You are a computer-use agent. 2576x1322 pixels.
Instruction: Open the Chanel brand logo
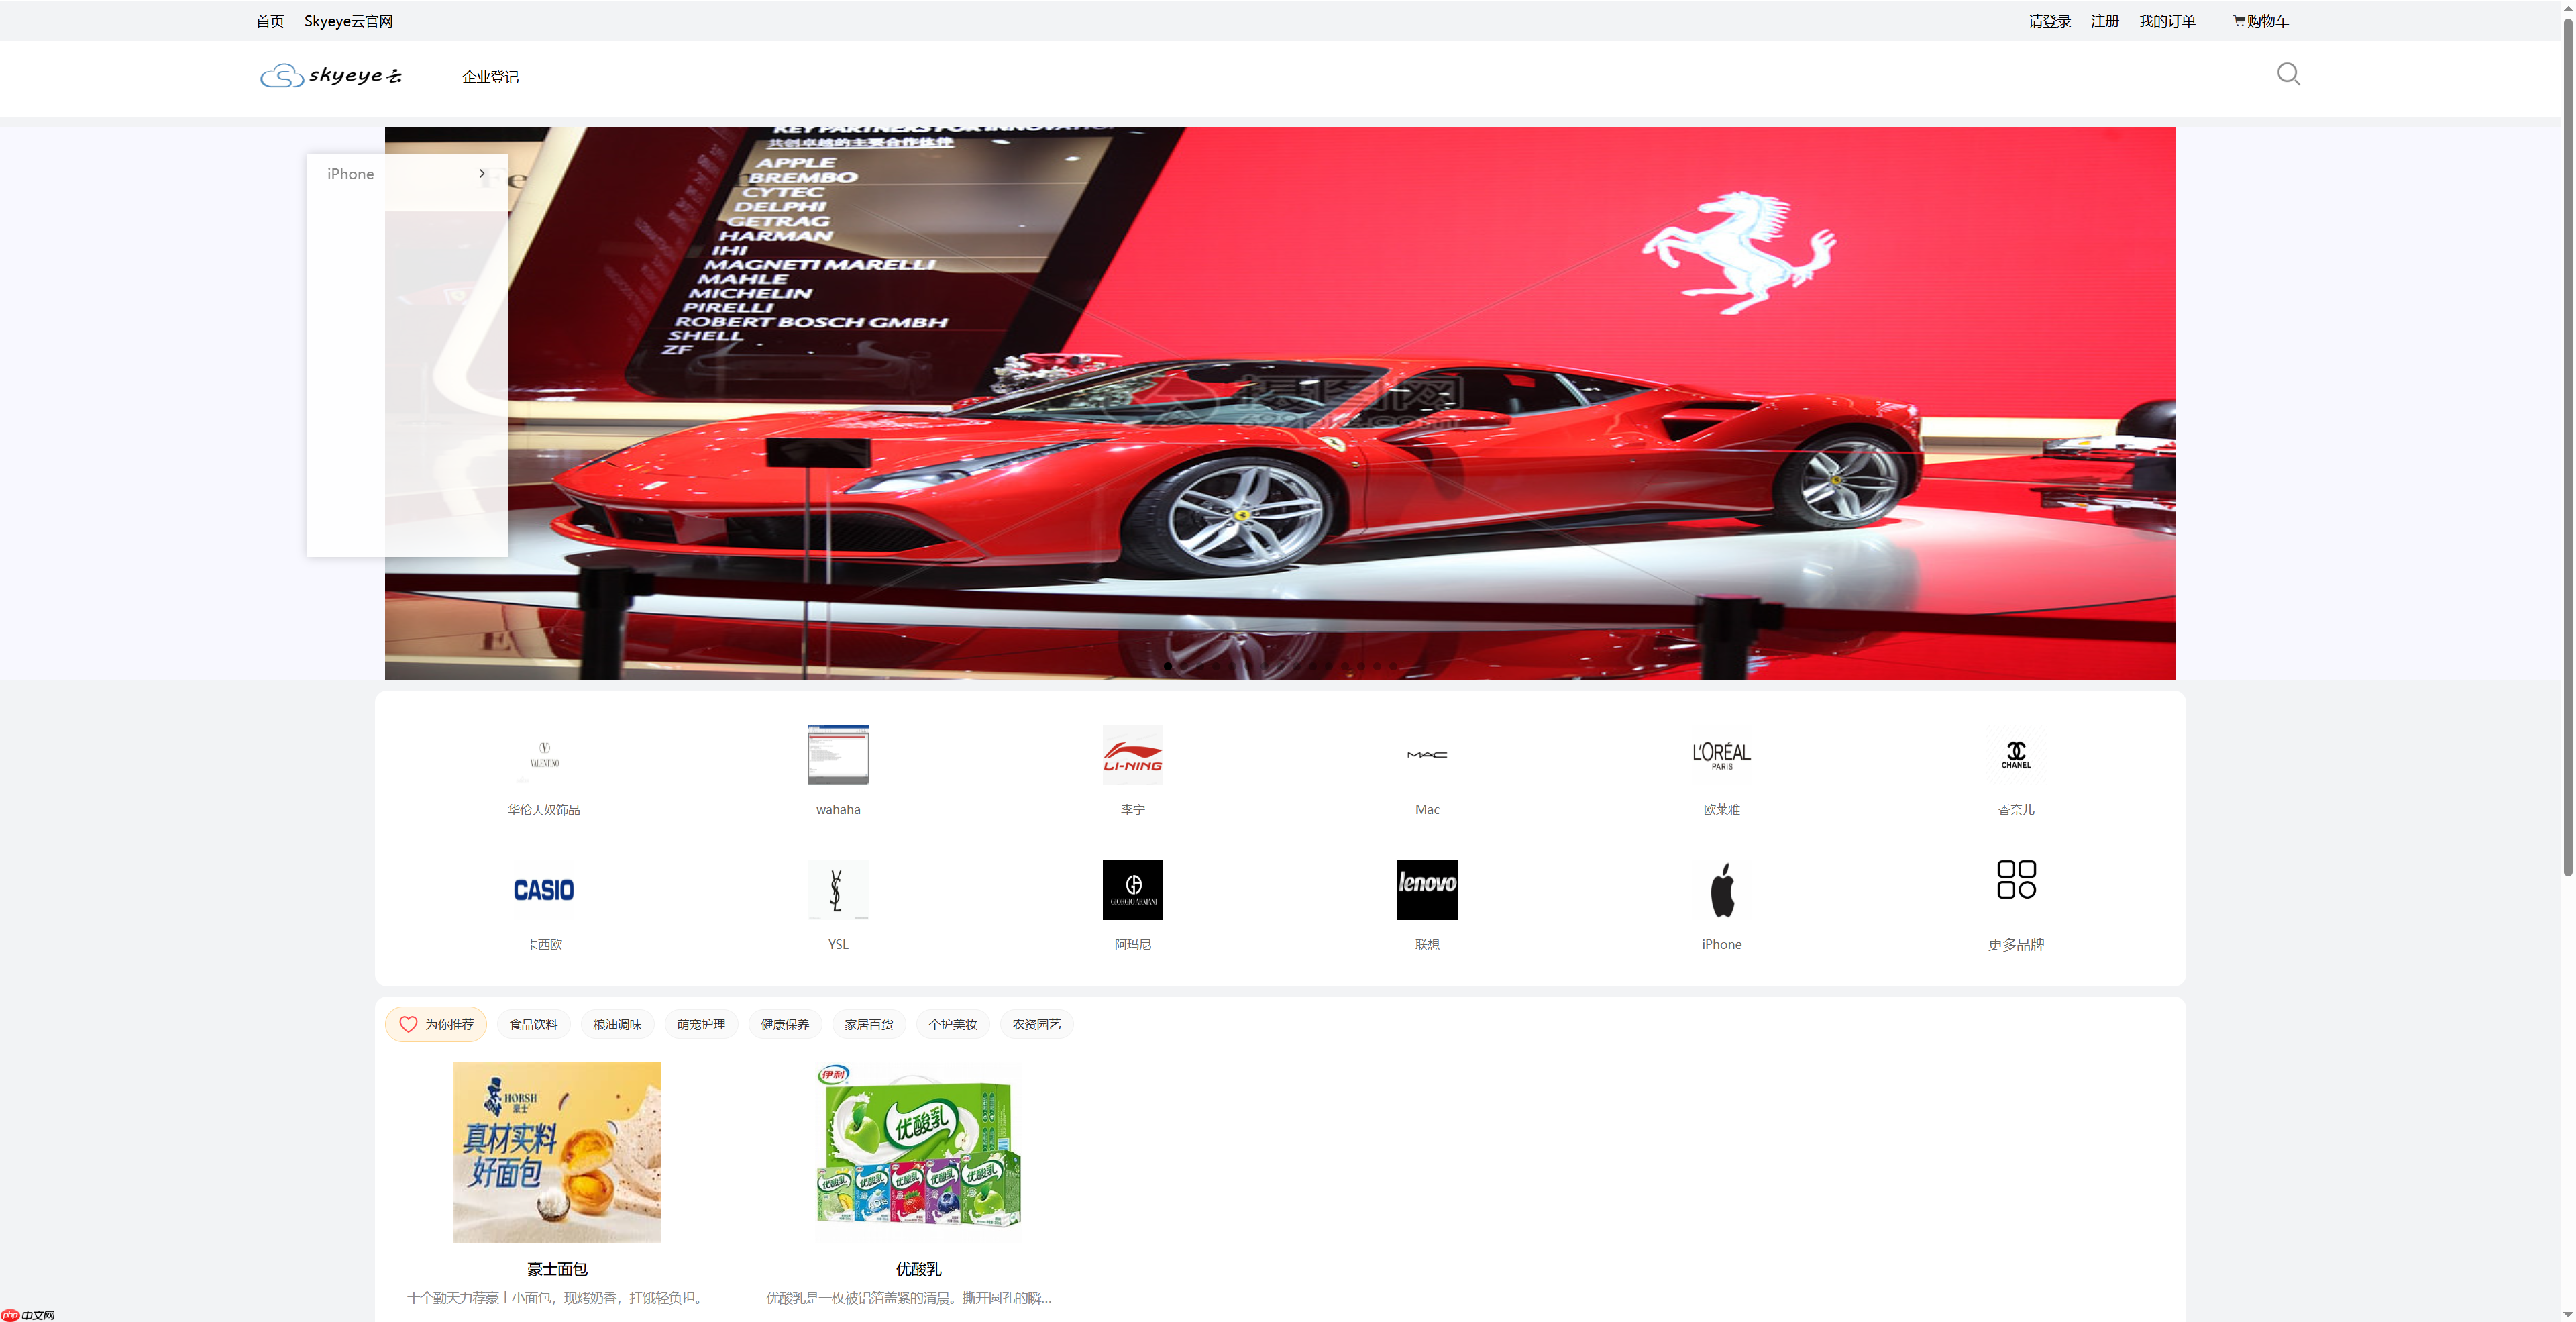tap(2016, 754)
